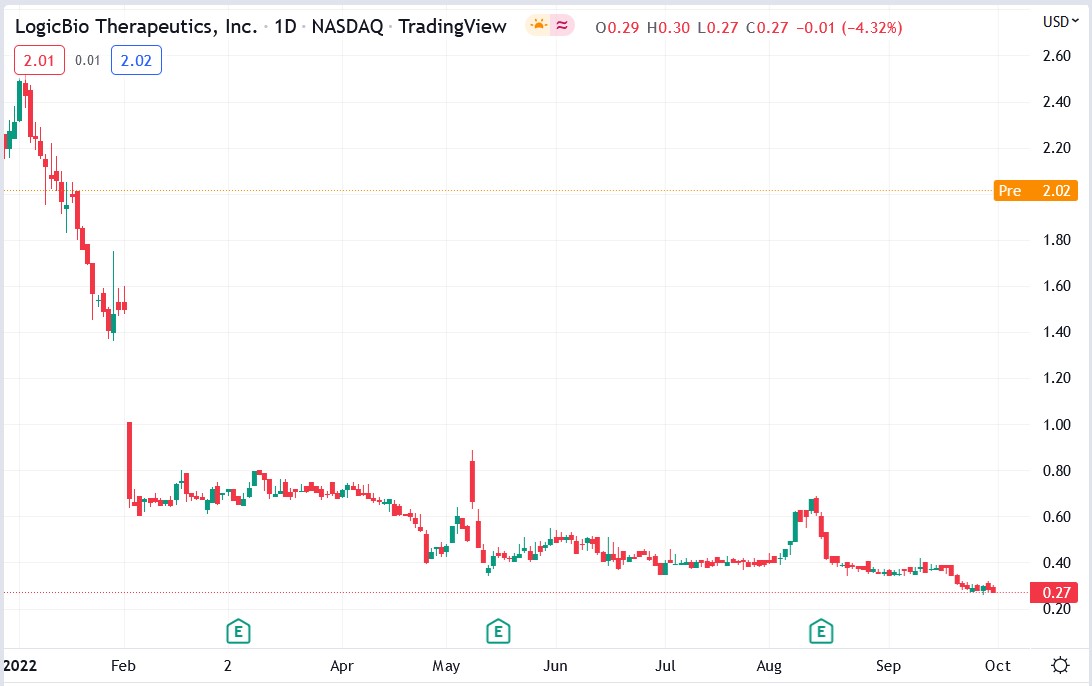The height and width of the screenshot is (686, 1092).
Task: Click the "Oct" label on time axis
Action: [x=997, y=666]
